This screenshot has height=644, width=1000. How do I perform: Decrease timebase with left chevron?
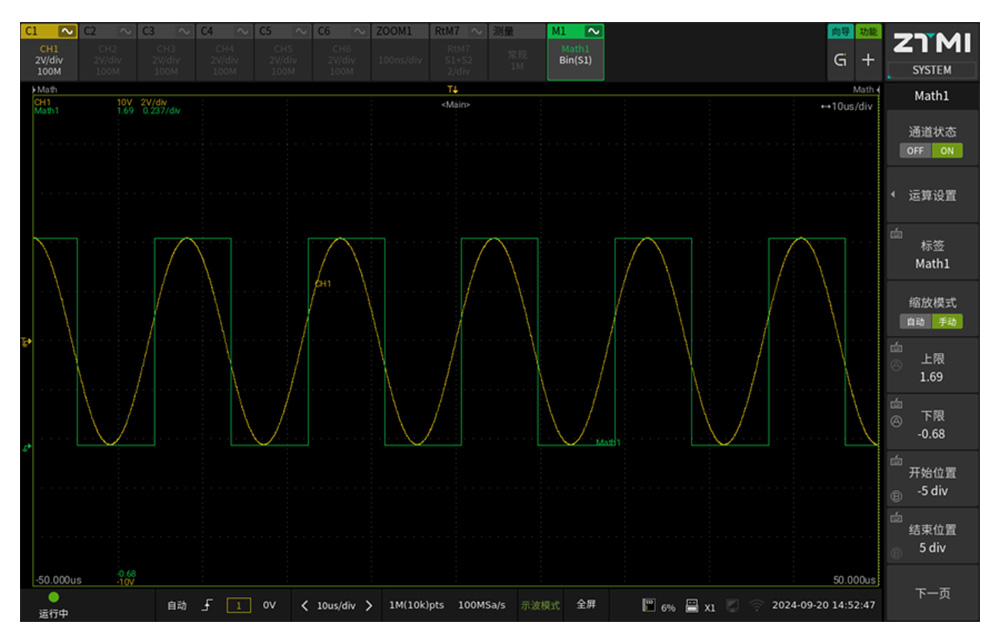[x=304, y=605]
